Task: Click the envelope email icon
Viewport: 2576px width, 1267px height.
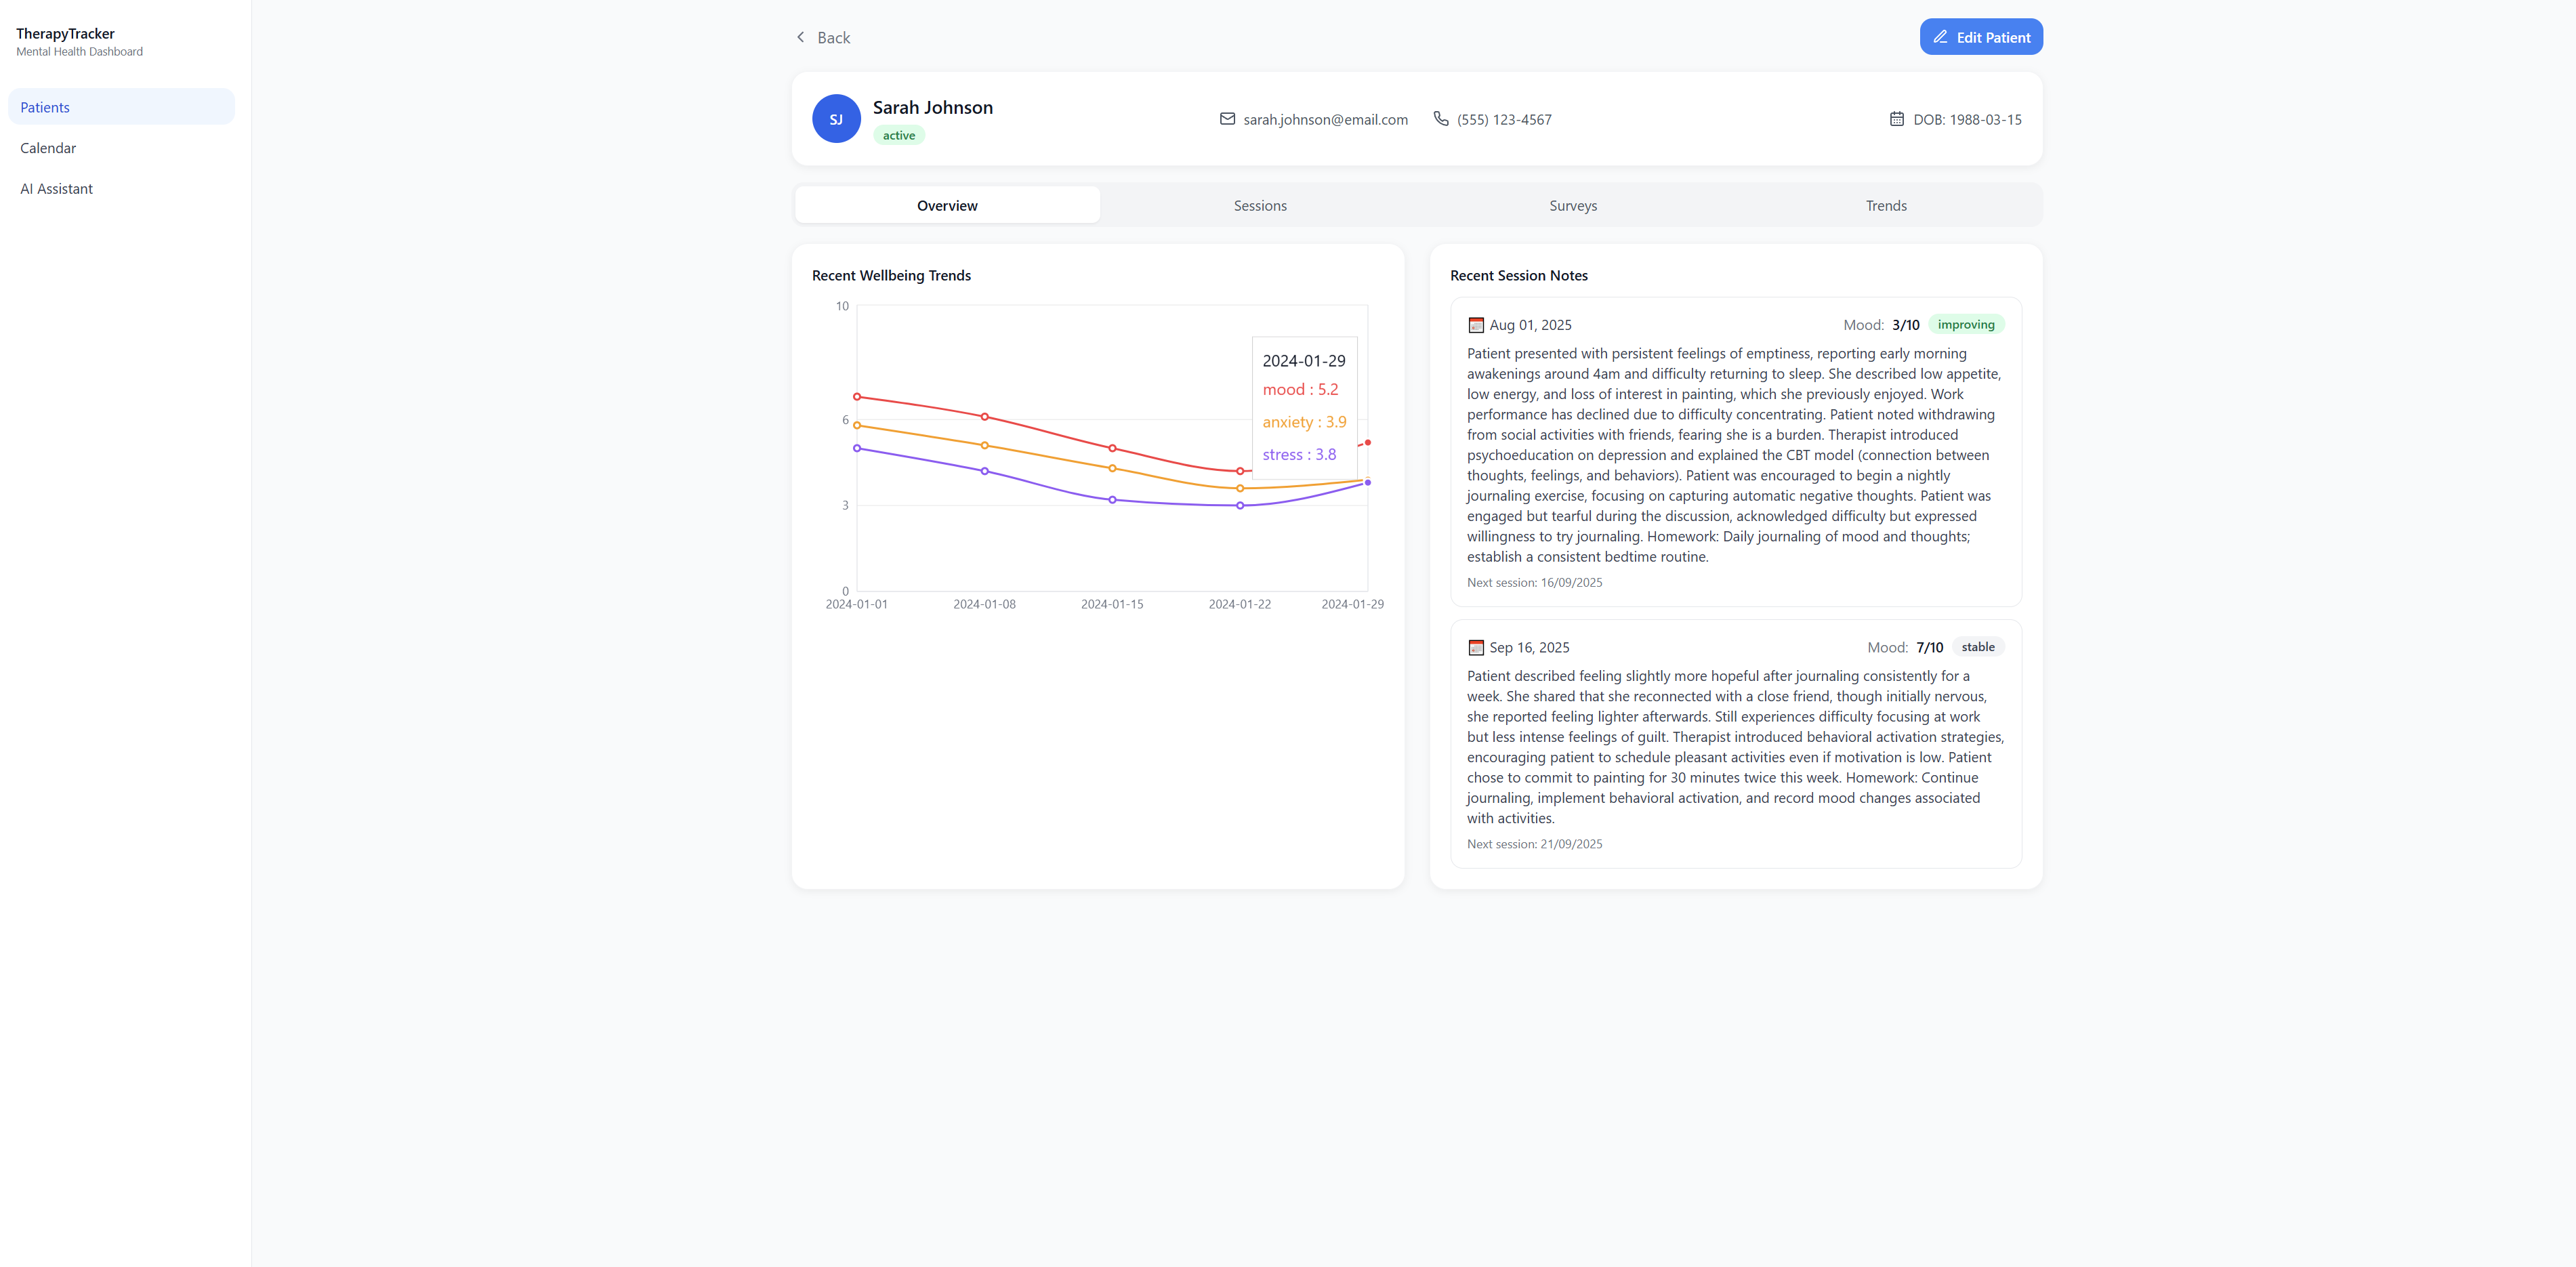Action: (x=1227, y=119)
